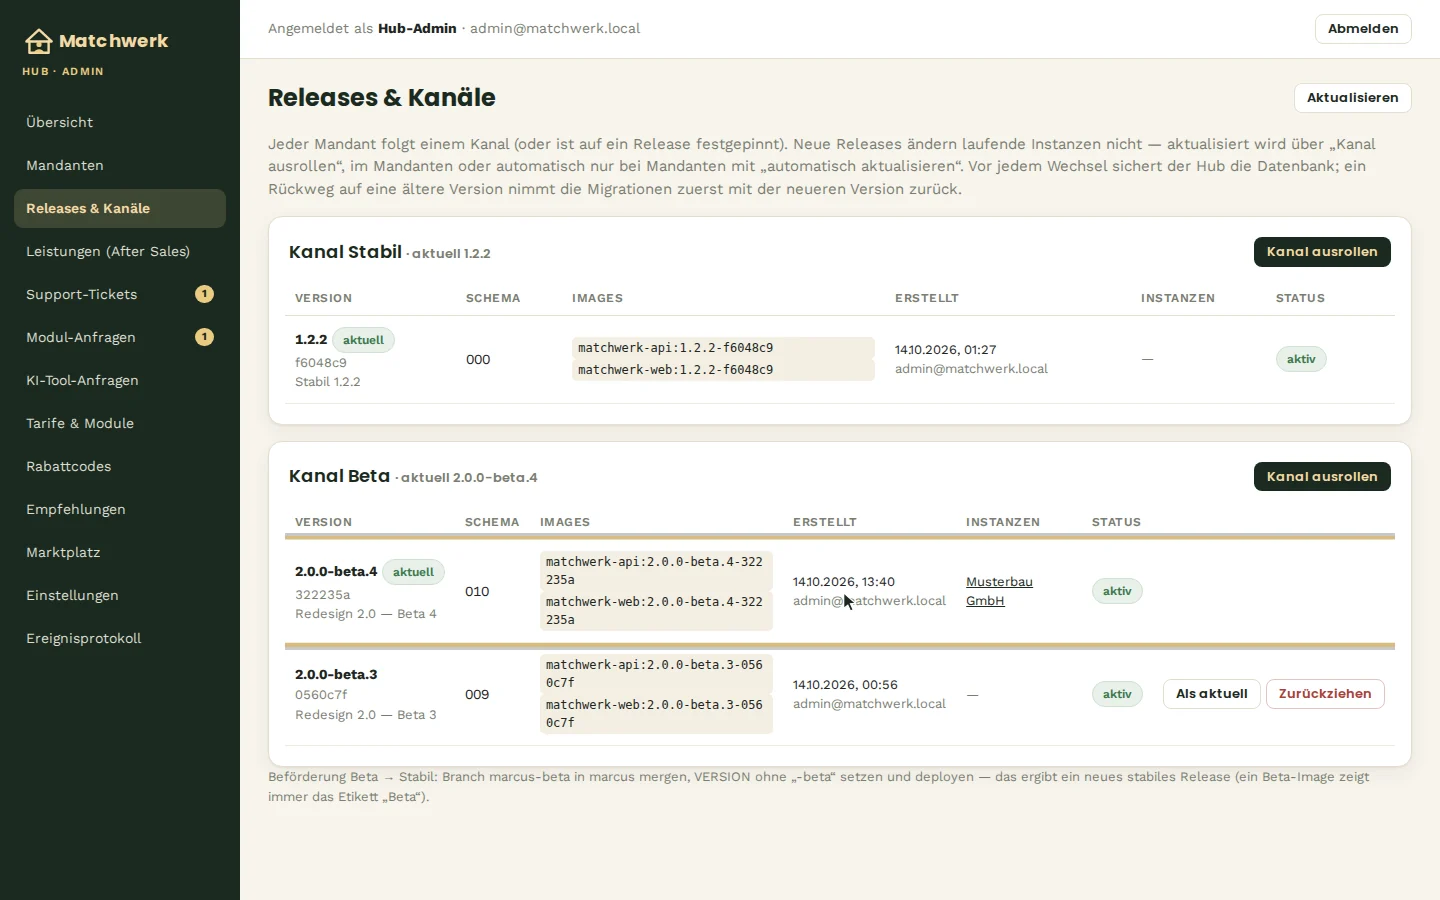
Task: Click admin@matchwerk.local in the header
Action: click(555, 29)
